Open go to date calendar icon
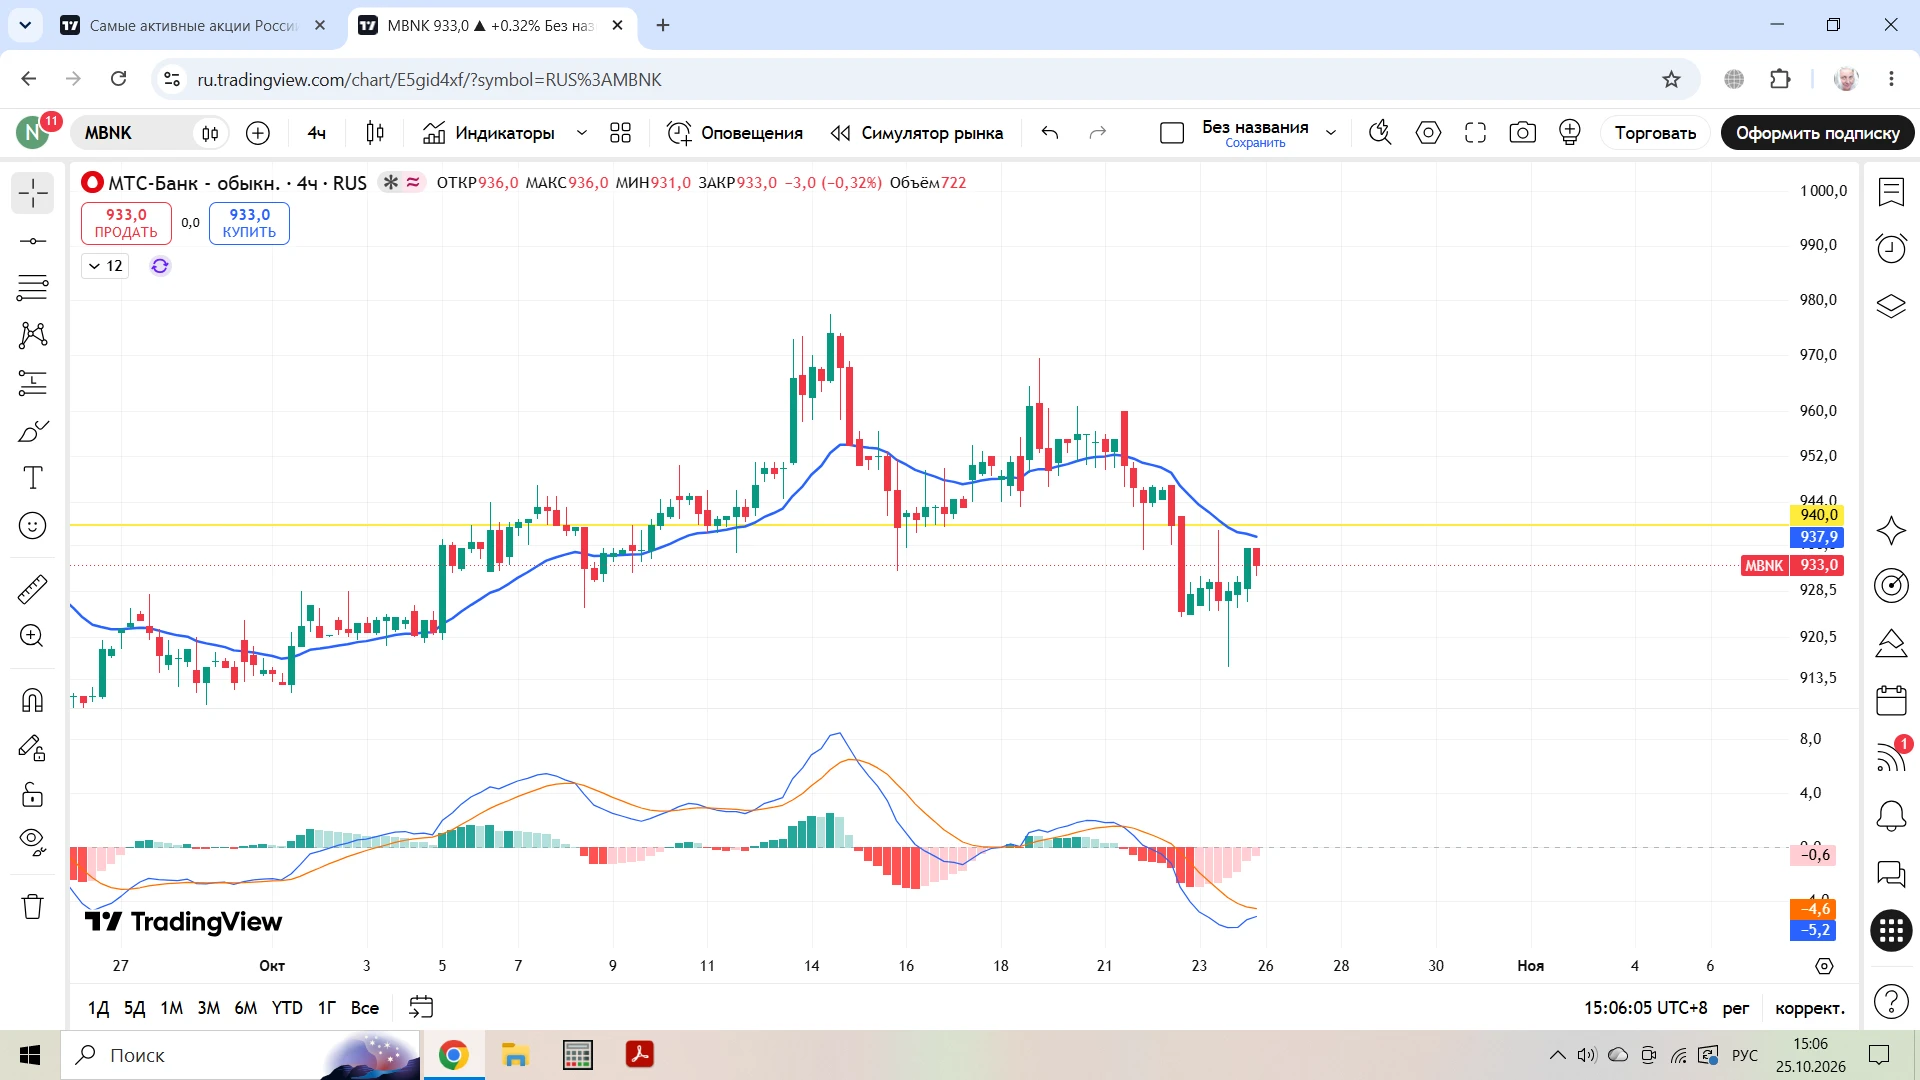 pyautogui.click(x=421, y=1007)
